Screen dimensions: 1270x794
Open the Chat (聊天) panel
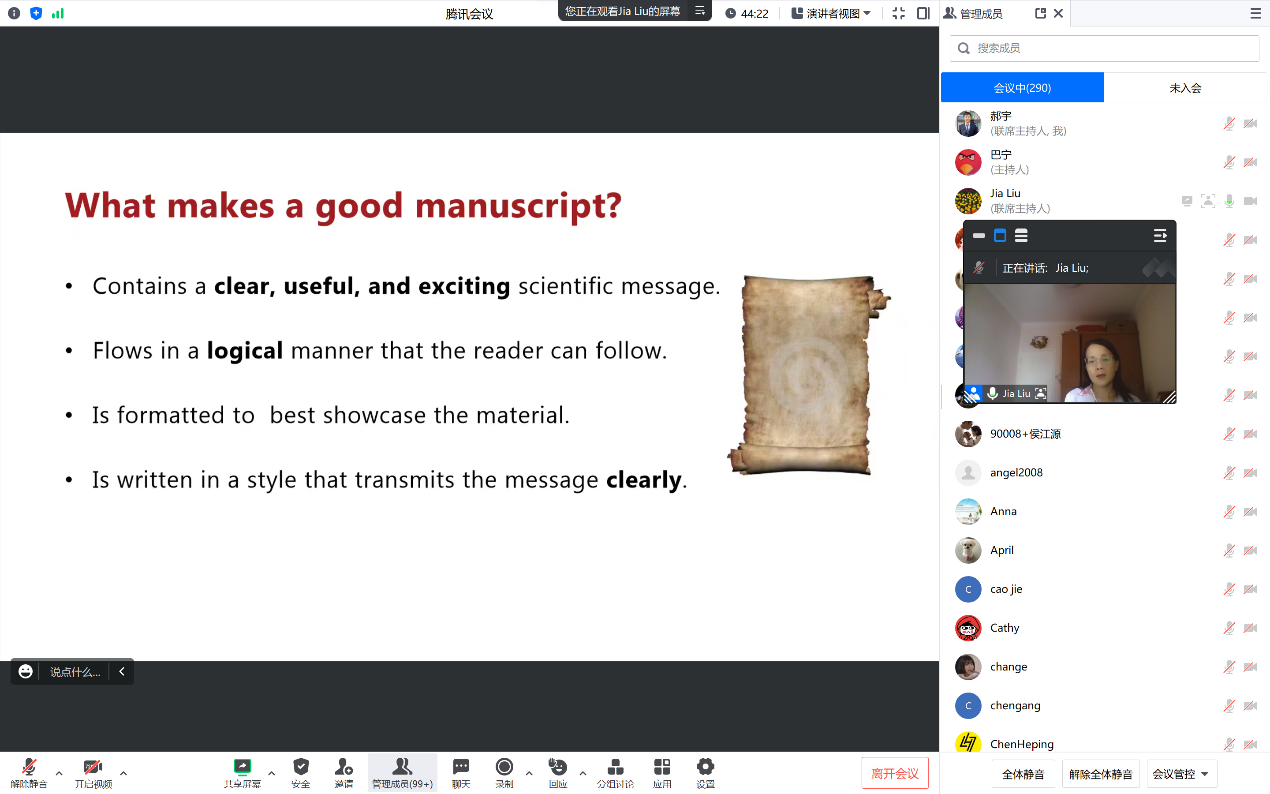(461, 772)
